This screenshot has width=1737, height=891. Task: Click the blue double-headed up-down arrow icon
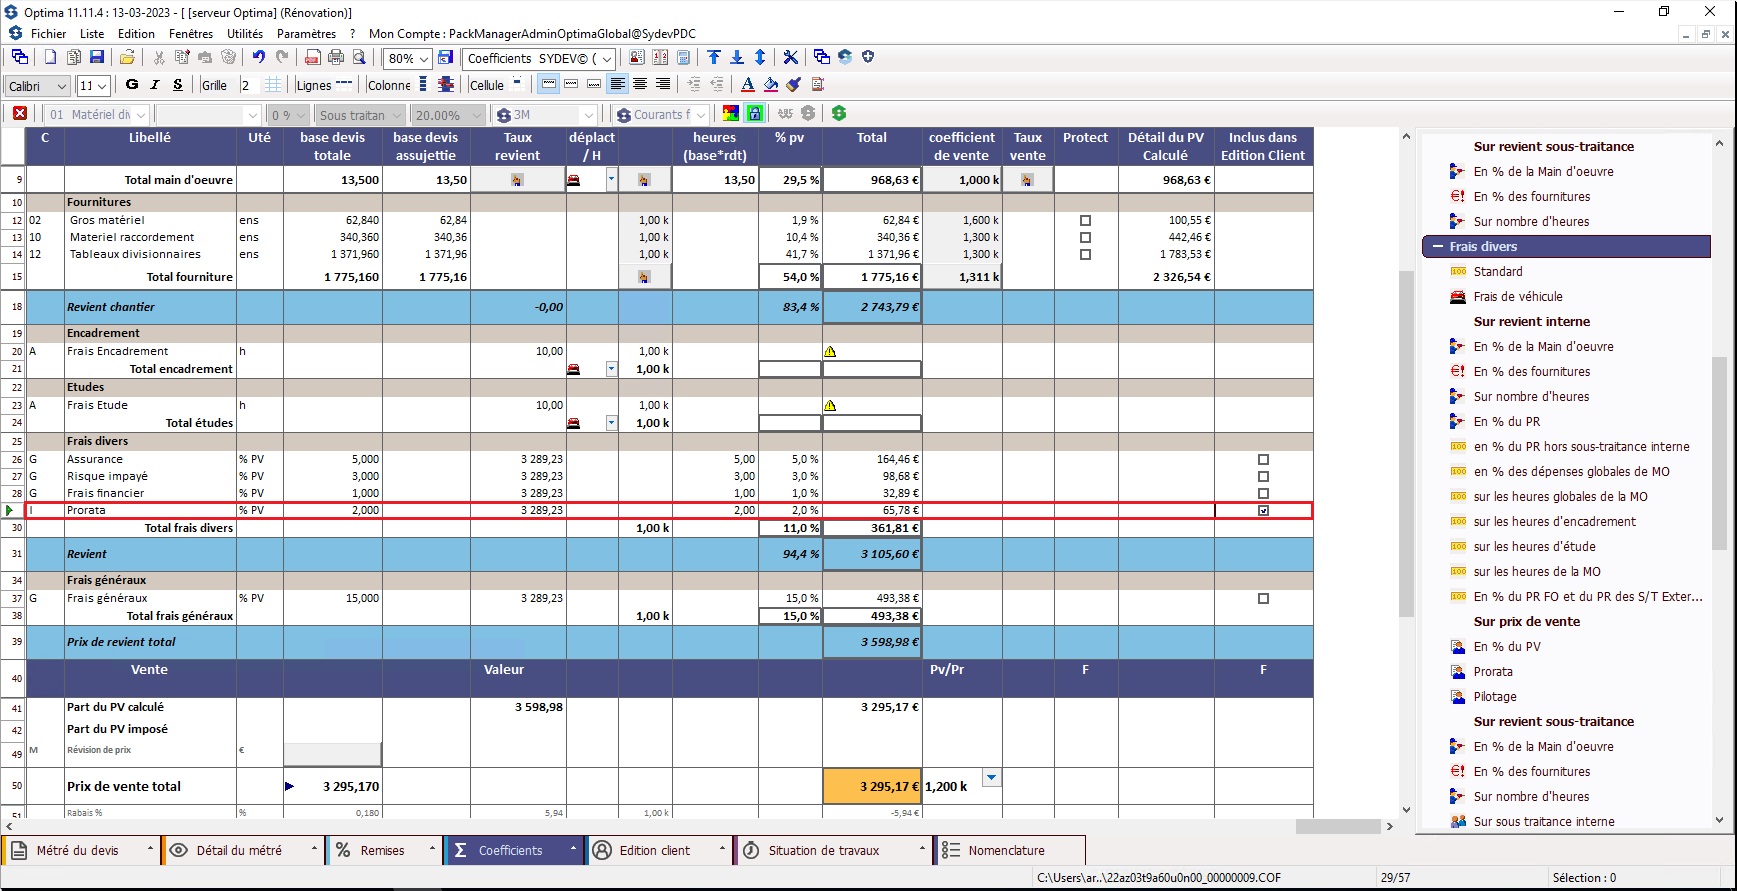pos(760,57)
